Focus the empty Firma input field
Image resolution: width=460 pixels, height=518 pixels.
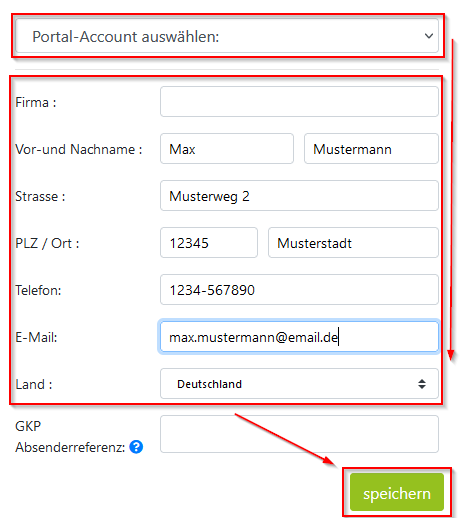coord(299,102)
